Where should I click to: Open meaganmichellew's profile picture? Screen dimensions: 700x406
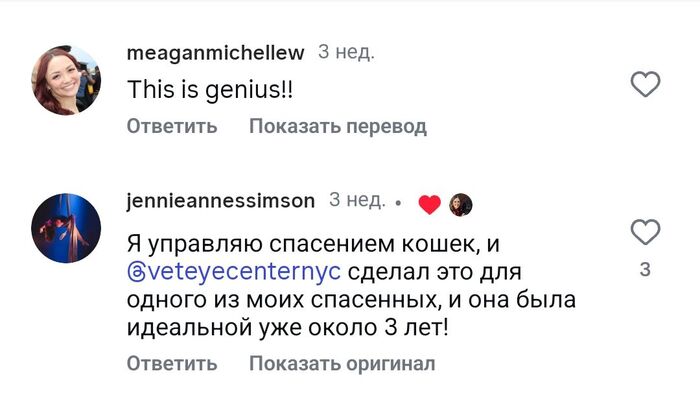tap(67, 81)
